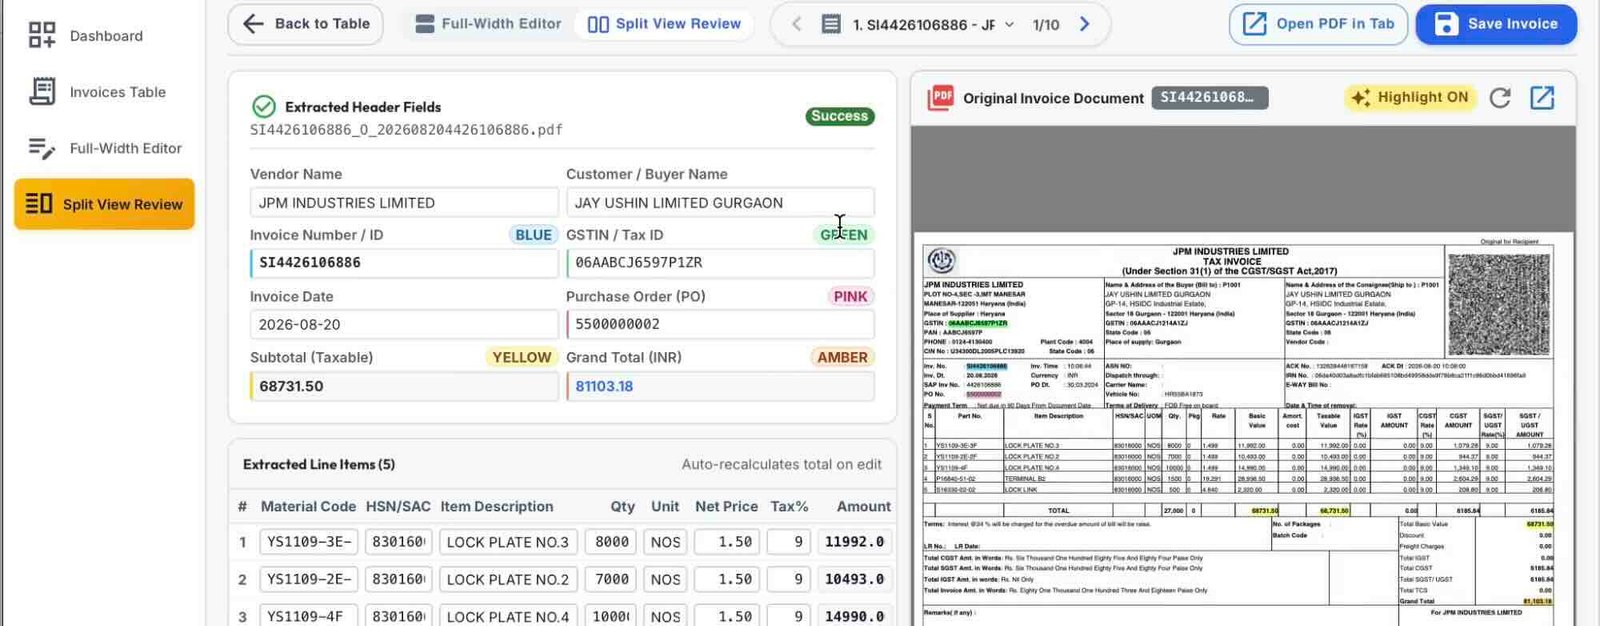Edit unit NOS in row 1
Screen dimensions: 1600x626
665,542
